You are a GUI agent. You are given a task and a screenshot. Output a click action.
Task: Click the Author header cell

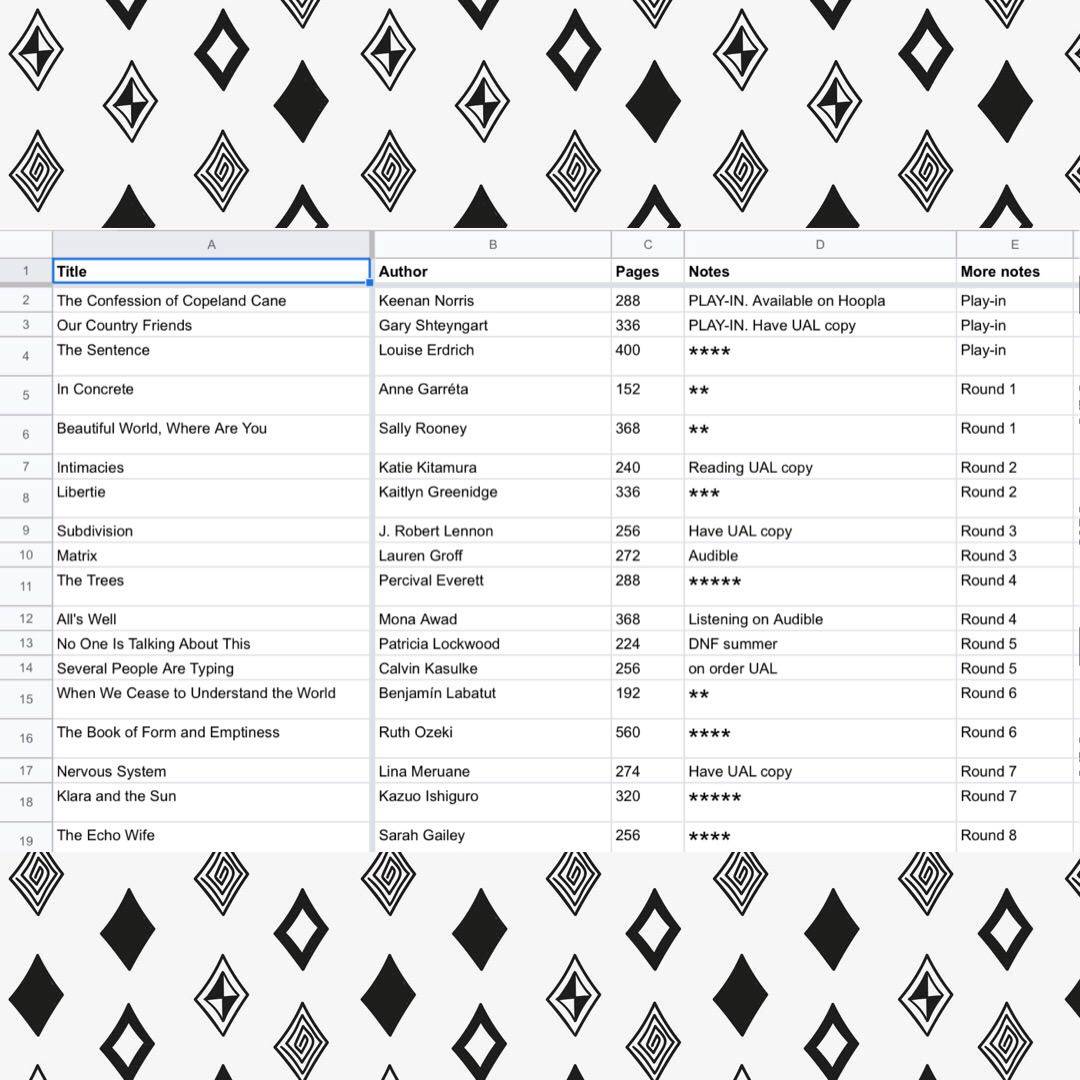point(492,271)
